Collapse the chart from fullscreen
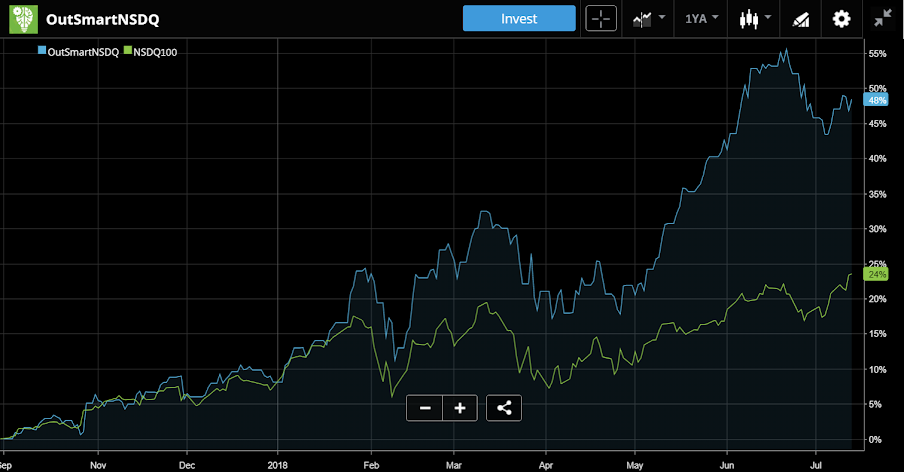This screenshot has height=472, width=904. (x=883, y=19)
